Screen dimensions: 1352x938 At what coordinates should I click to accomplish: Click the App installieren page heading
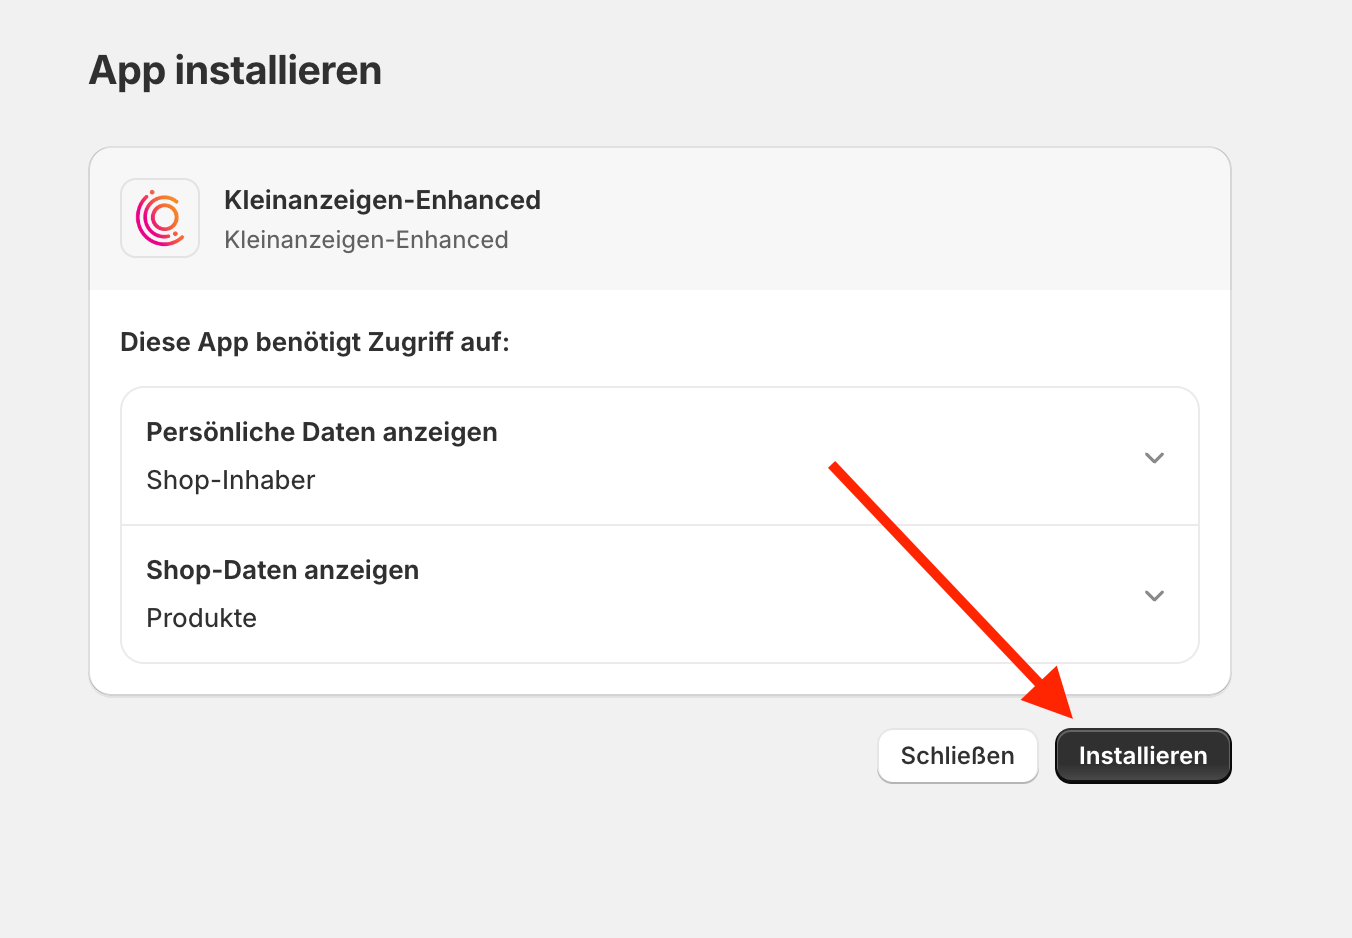(x=236, y=71)
